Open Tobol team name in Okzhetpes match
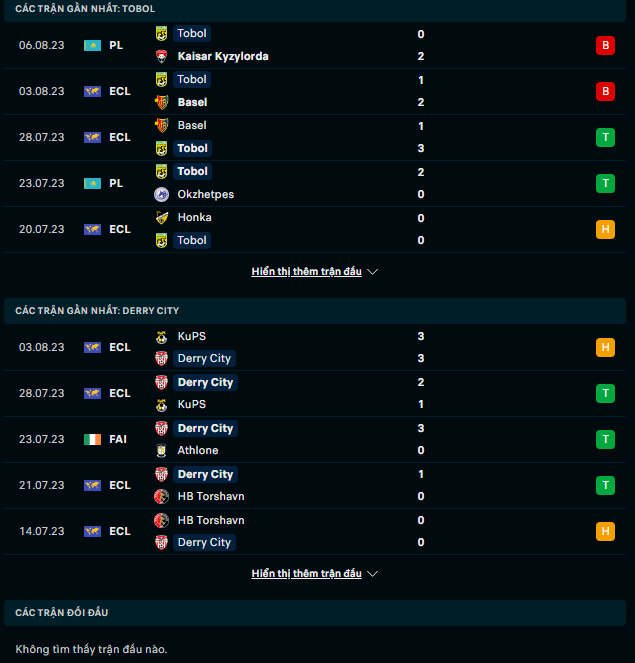Screen dimensions: 635x663 click(x=192, y=171)
